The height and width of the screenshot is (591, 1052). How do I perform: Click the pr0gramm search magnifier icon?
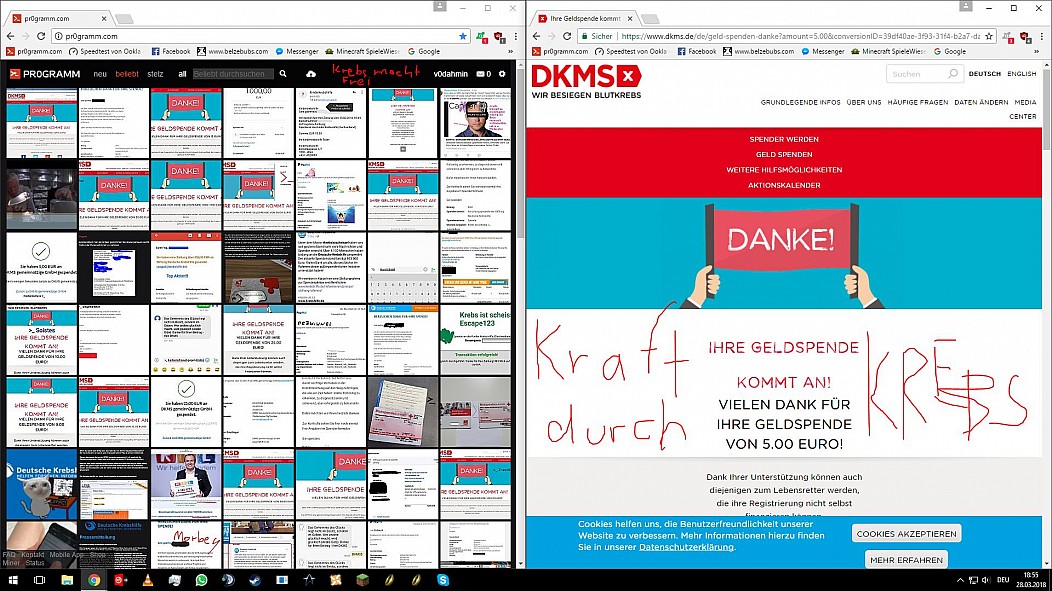(x=283, y=74)
